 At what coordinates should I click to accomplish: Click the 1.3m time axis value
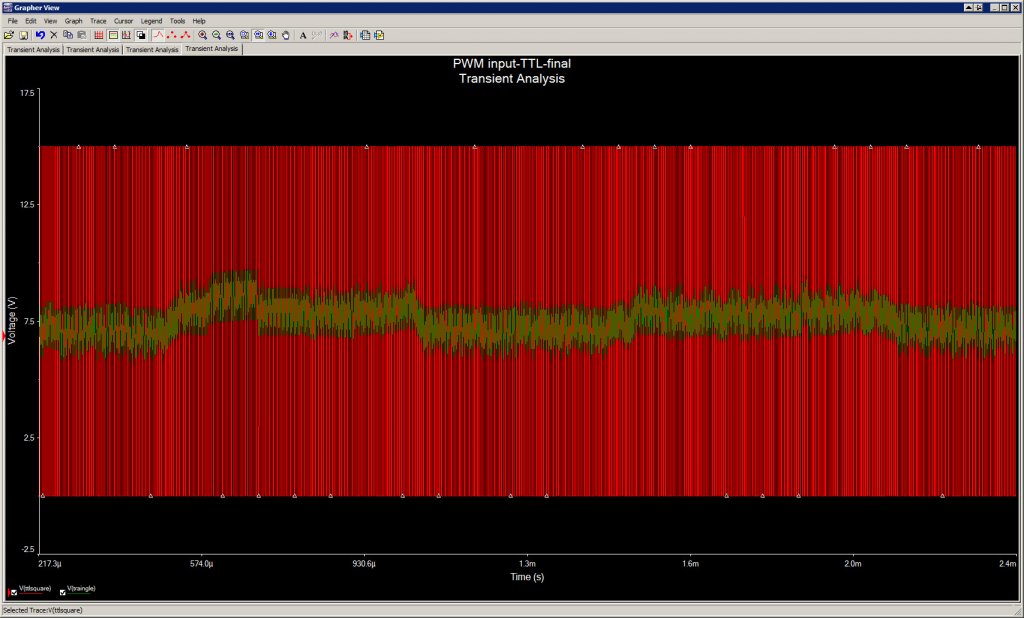point(527,564)
